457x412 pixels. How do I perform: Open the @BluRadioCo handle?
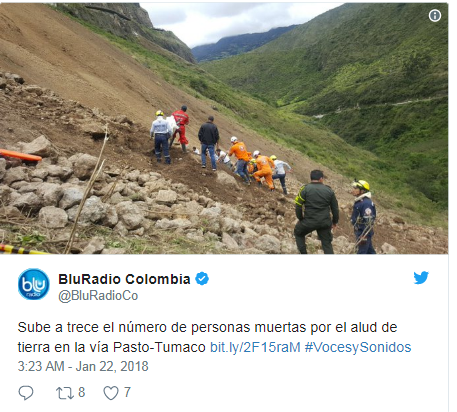click(98, 296)
